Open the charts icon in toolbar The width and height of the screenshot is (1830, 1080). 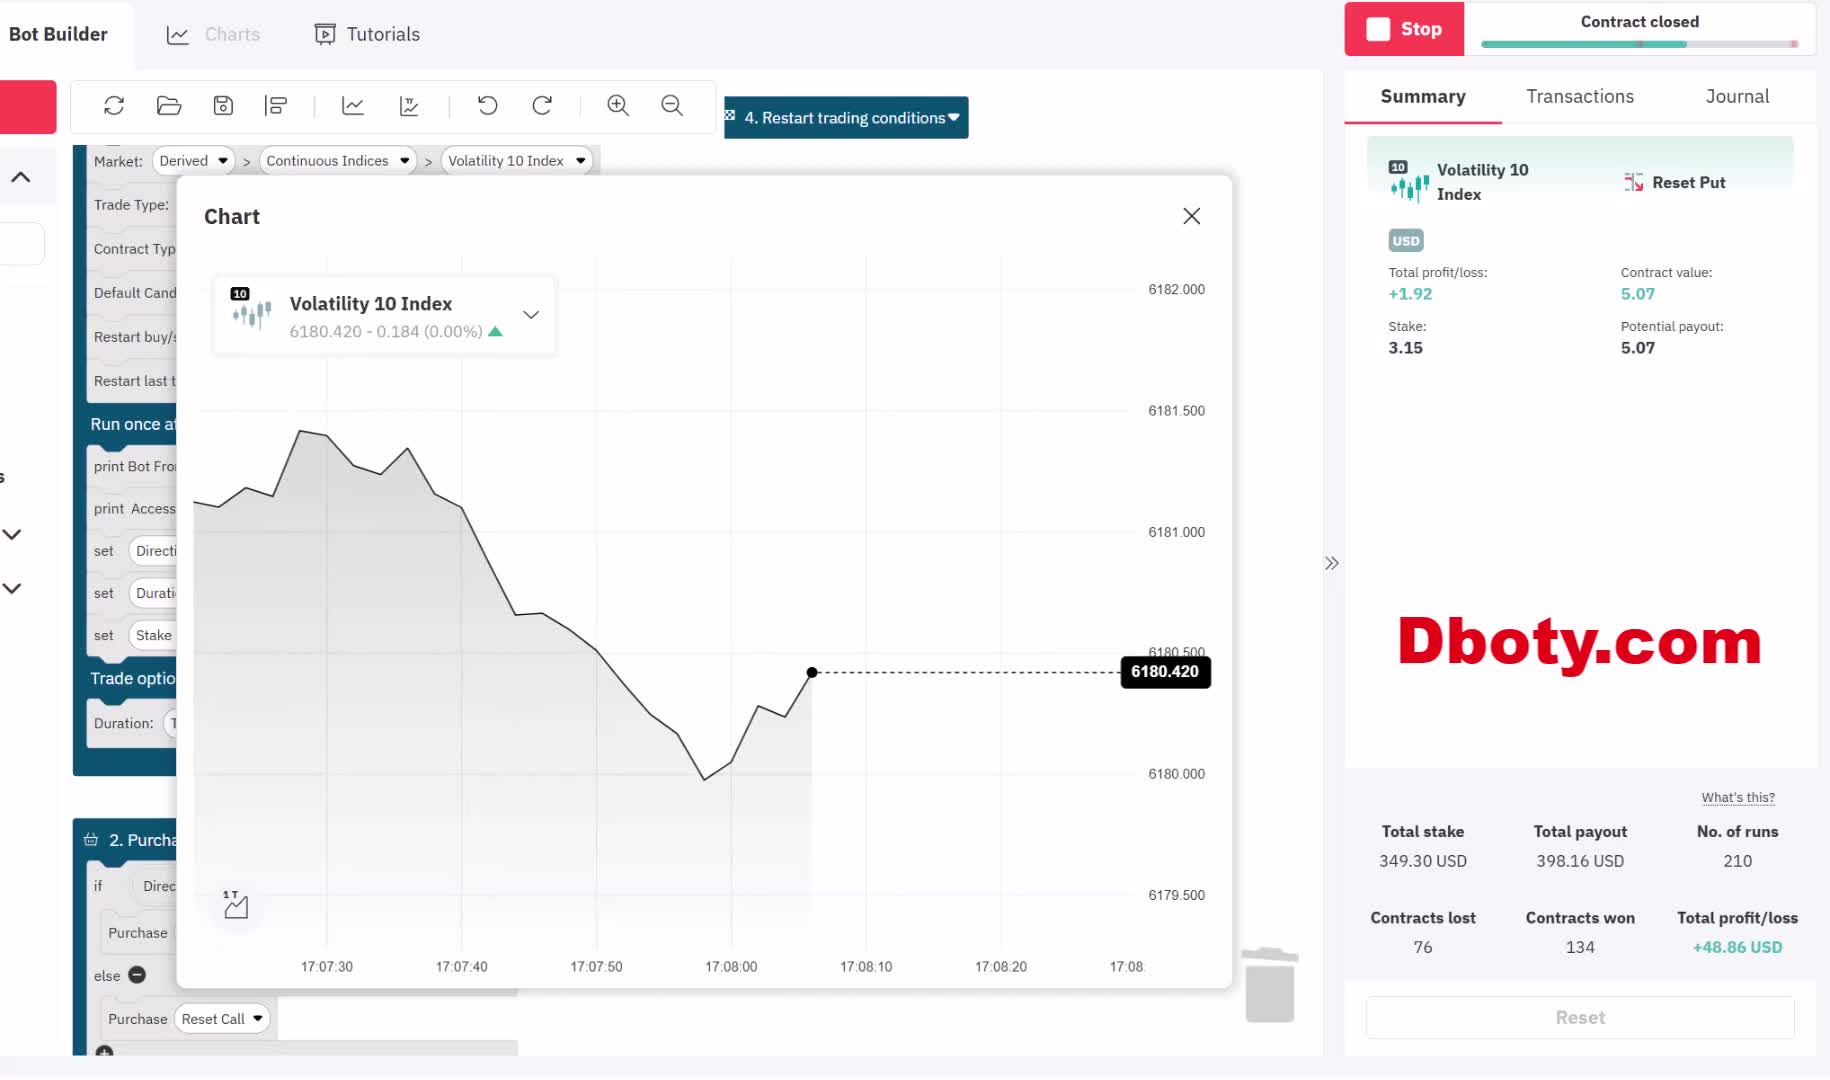click(x=353, y=106)
